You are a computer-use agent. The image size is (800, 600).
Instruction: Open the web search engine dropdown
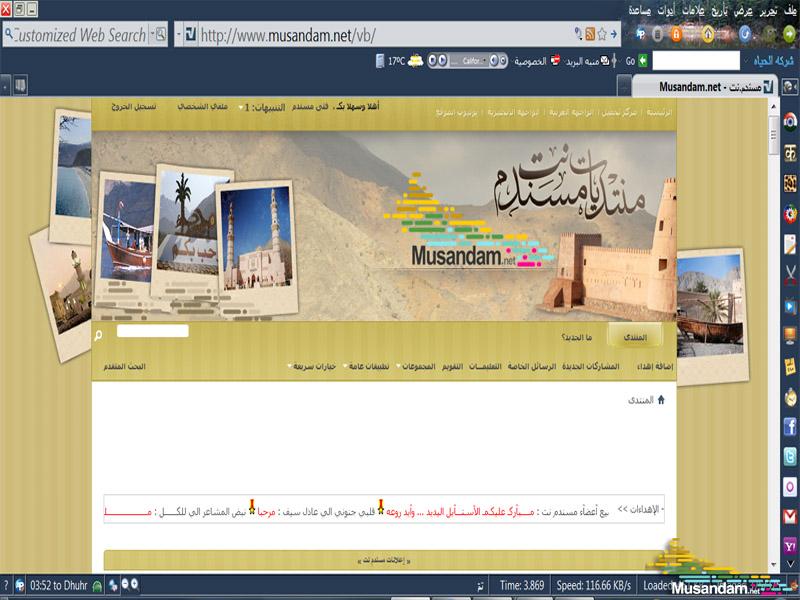(x=152, y=34)
